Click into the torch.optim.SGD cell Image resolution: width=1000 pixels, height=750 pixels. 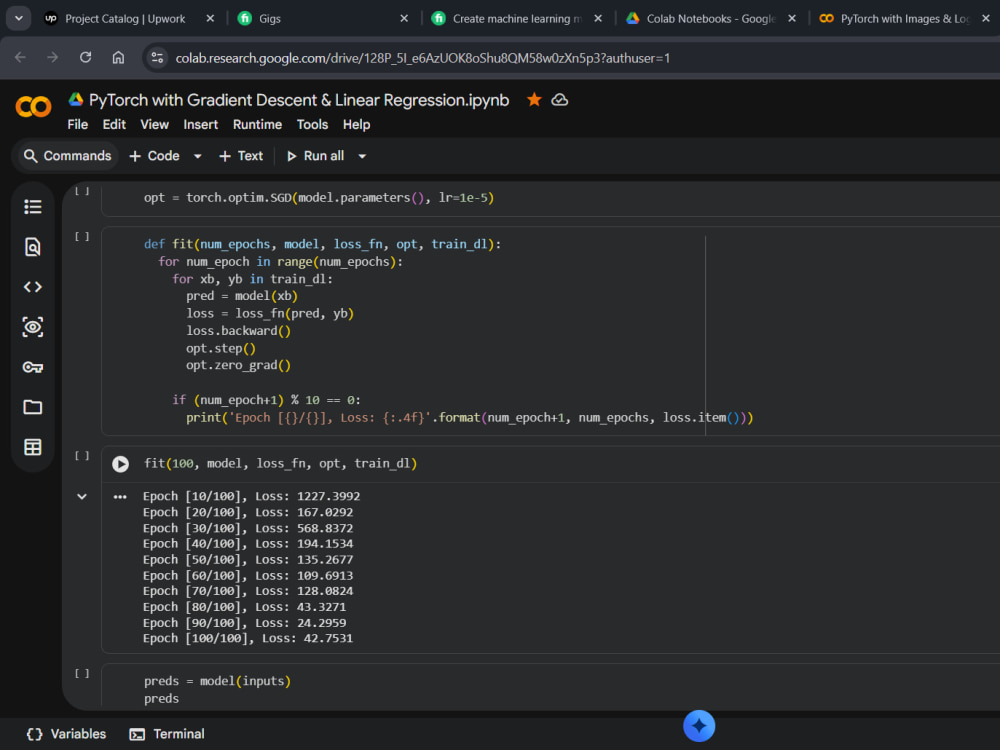(550, 198)
